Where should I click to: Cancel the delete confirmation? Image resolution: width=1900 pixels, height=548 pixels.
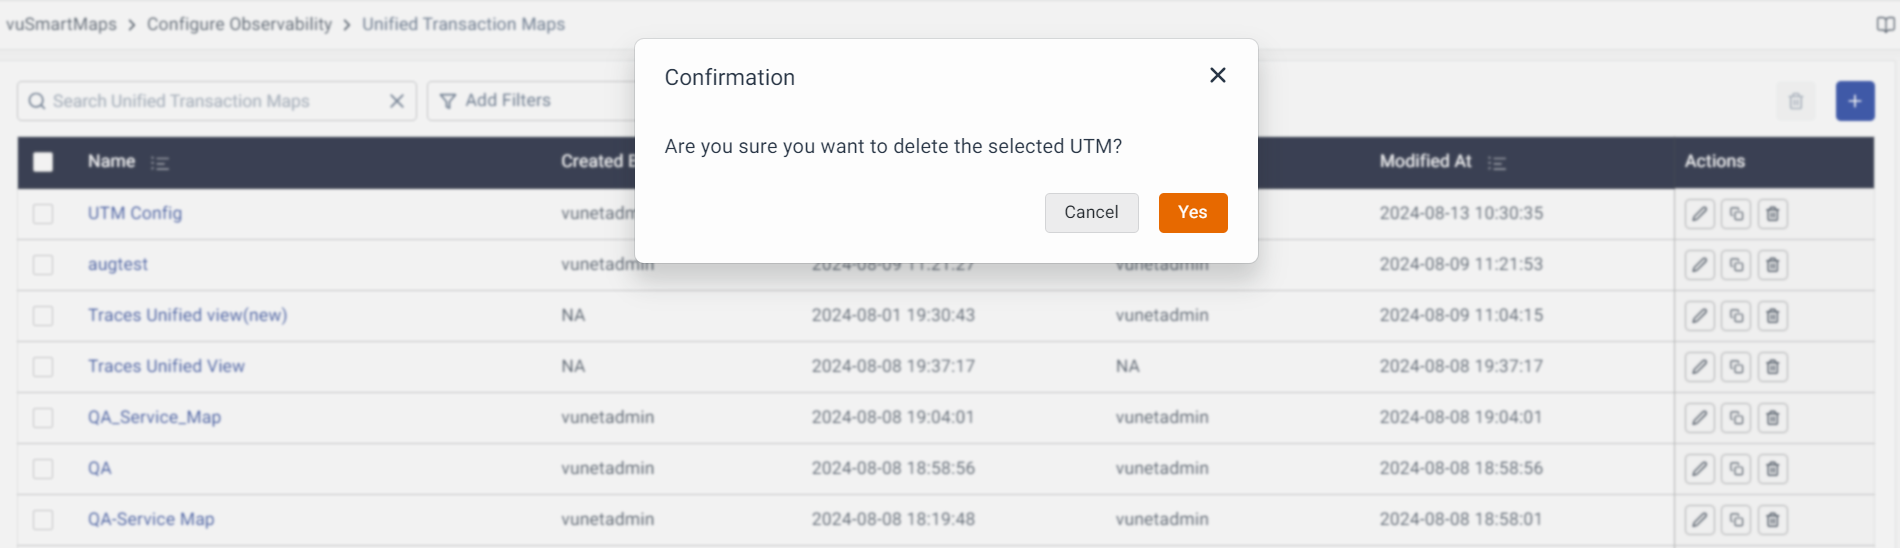(1091, 212)
